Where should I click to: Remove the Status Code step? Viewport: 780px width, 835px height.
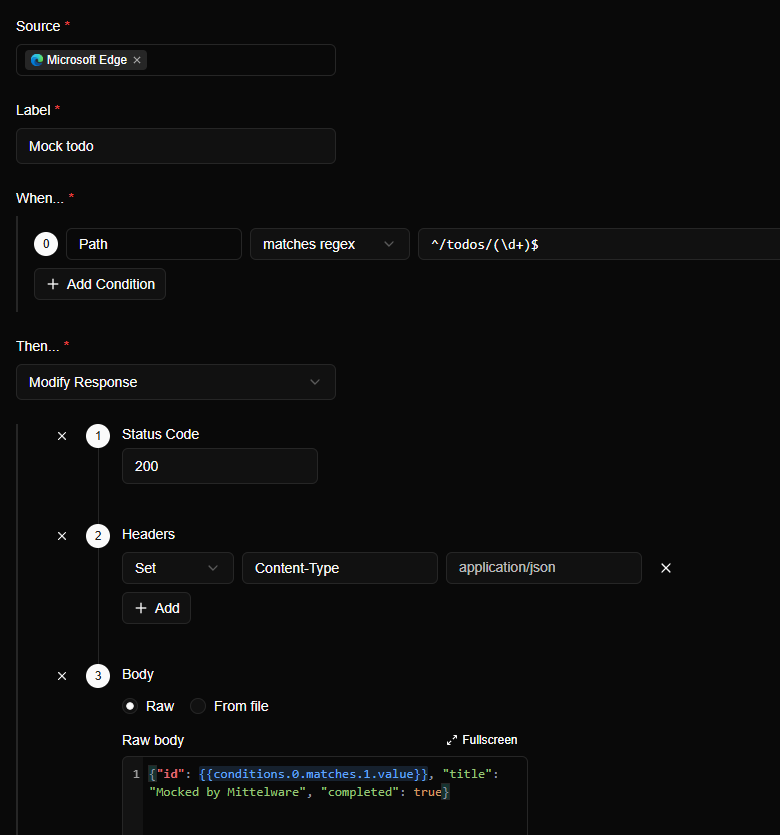(62, 436)
